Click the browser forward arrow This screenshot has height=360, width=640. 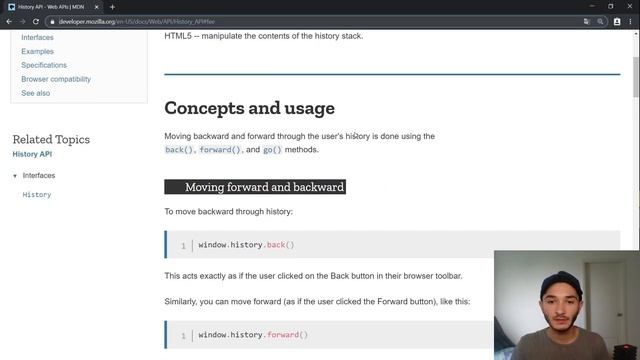(x=22, y=22)
